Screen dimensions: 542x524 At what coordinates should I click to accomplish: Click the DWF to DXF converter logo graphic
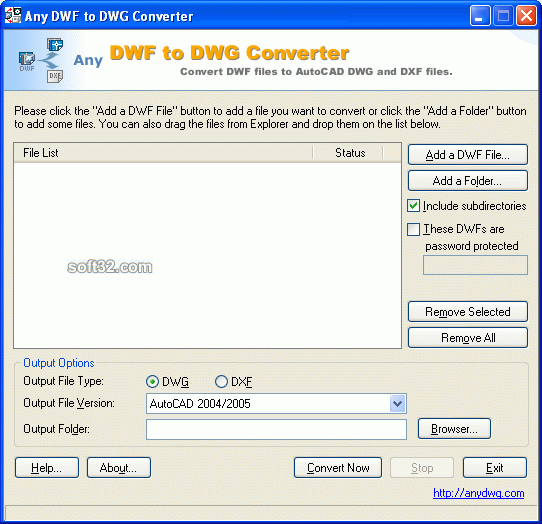pos(41,61)
